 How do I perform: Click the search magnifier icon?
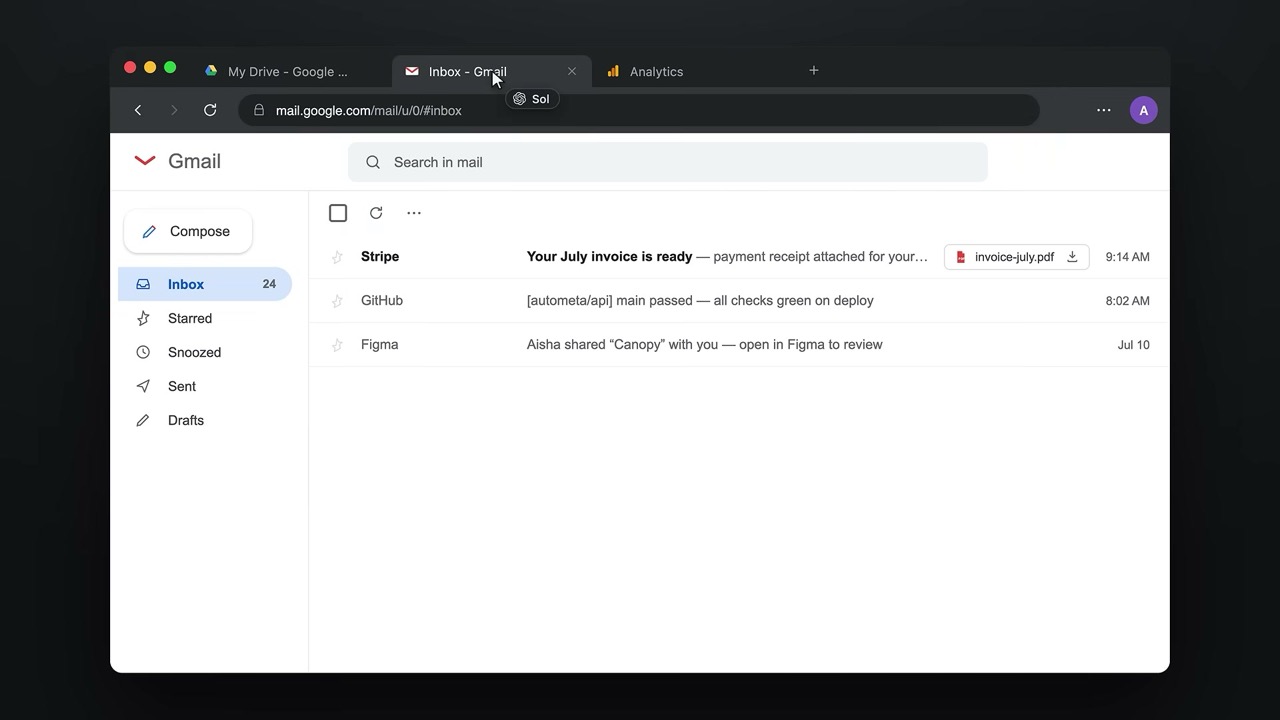click(x=373, y=162)
